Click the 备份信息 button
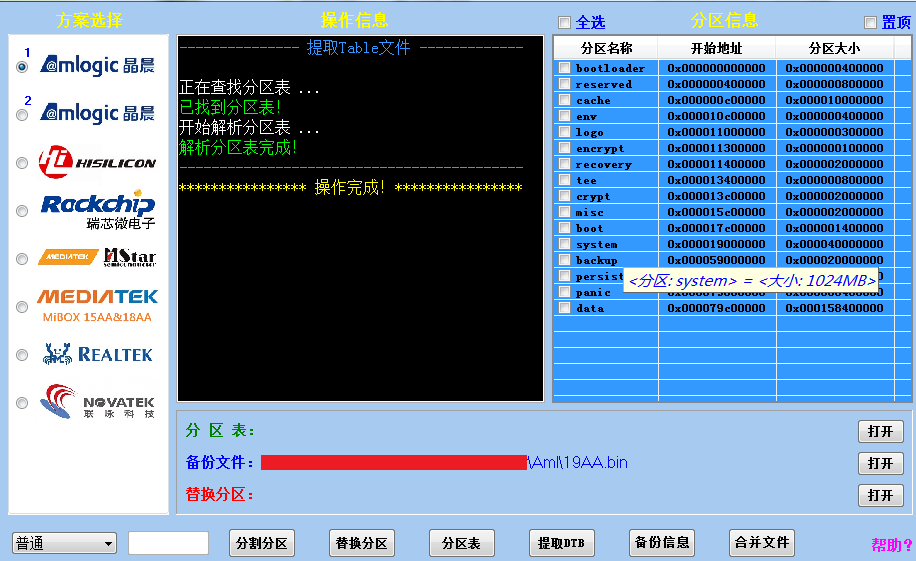The width and height of the screenshot is (916, 561). [x=662, y=542]
